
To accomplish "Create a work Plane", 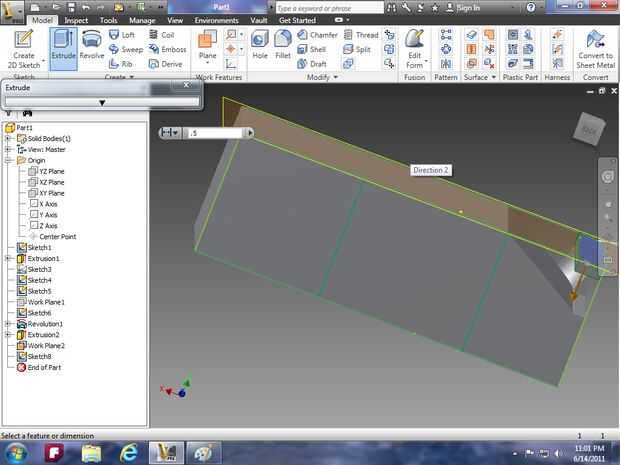I will (208, 47).
